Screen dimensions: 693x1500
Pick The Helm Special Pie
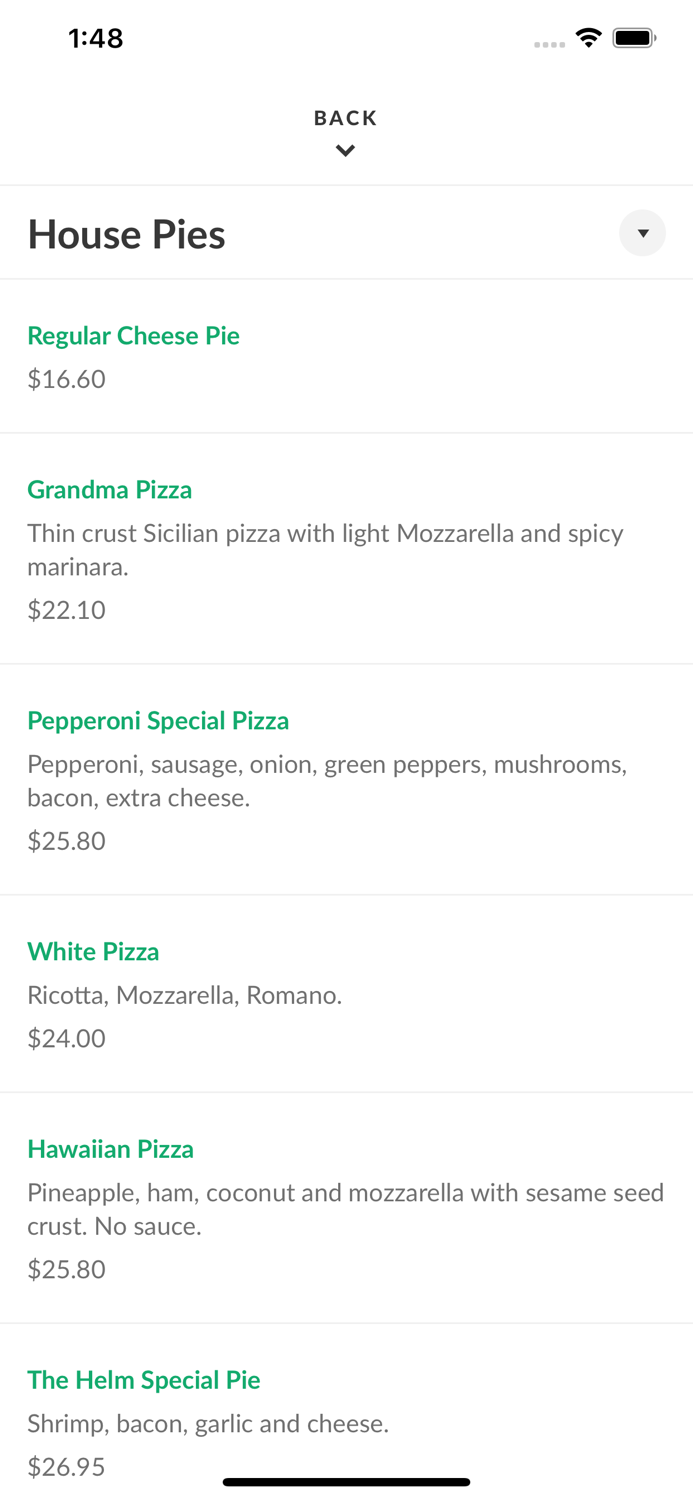click(x=144, y=1379)
